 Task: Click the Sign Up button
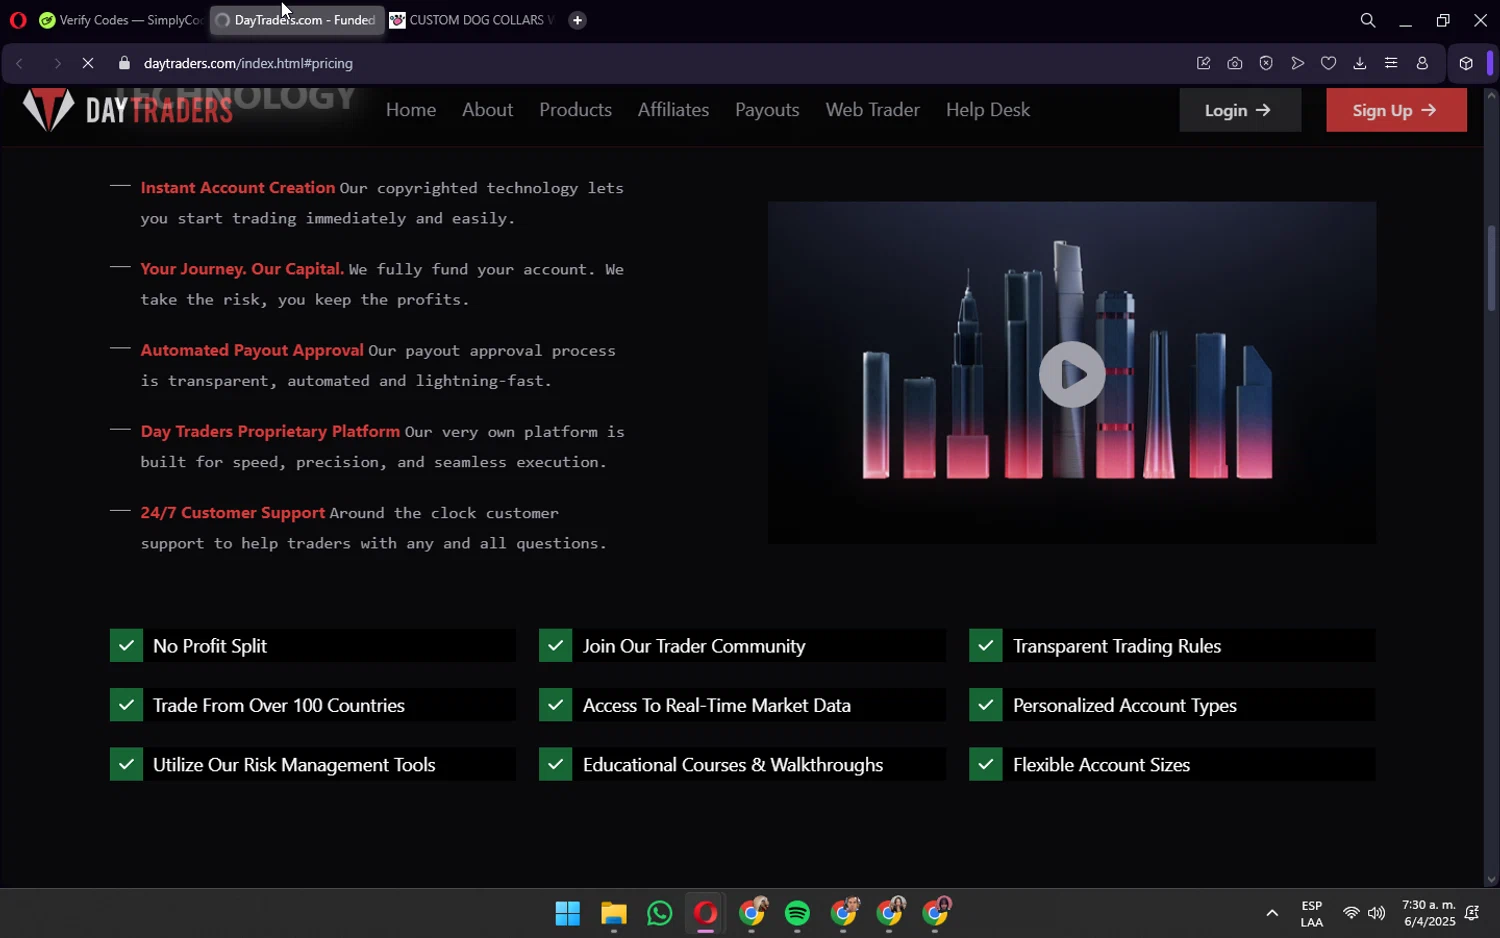point(1396,110)
